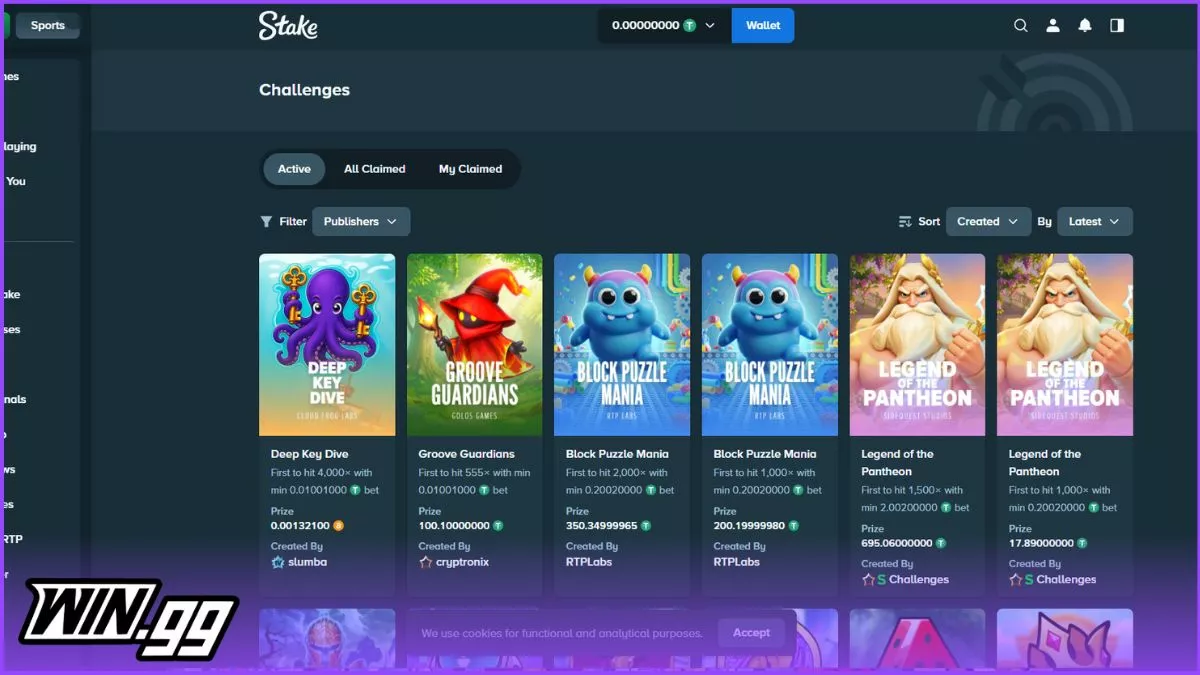Click the Deep Key Dive title
Image resolution: width=1200 pixels, height=675 pixels.
point(310,454)
